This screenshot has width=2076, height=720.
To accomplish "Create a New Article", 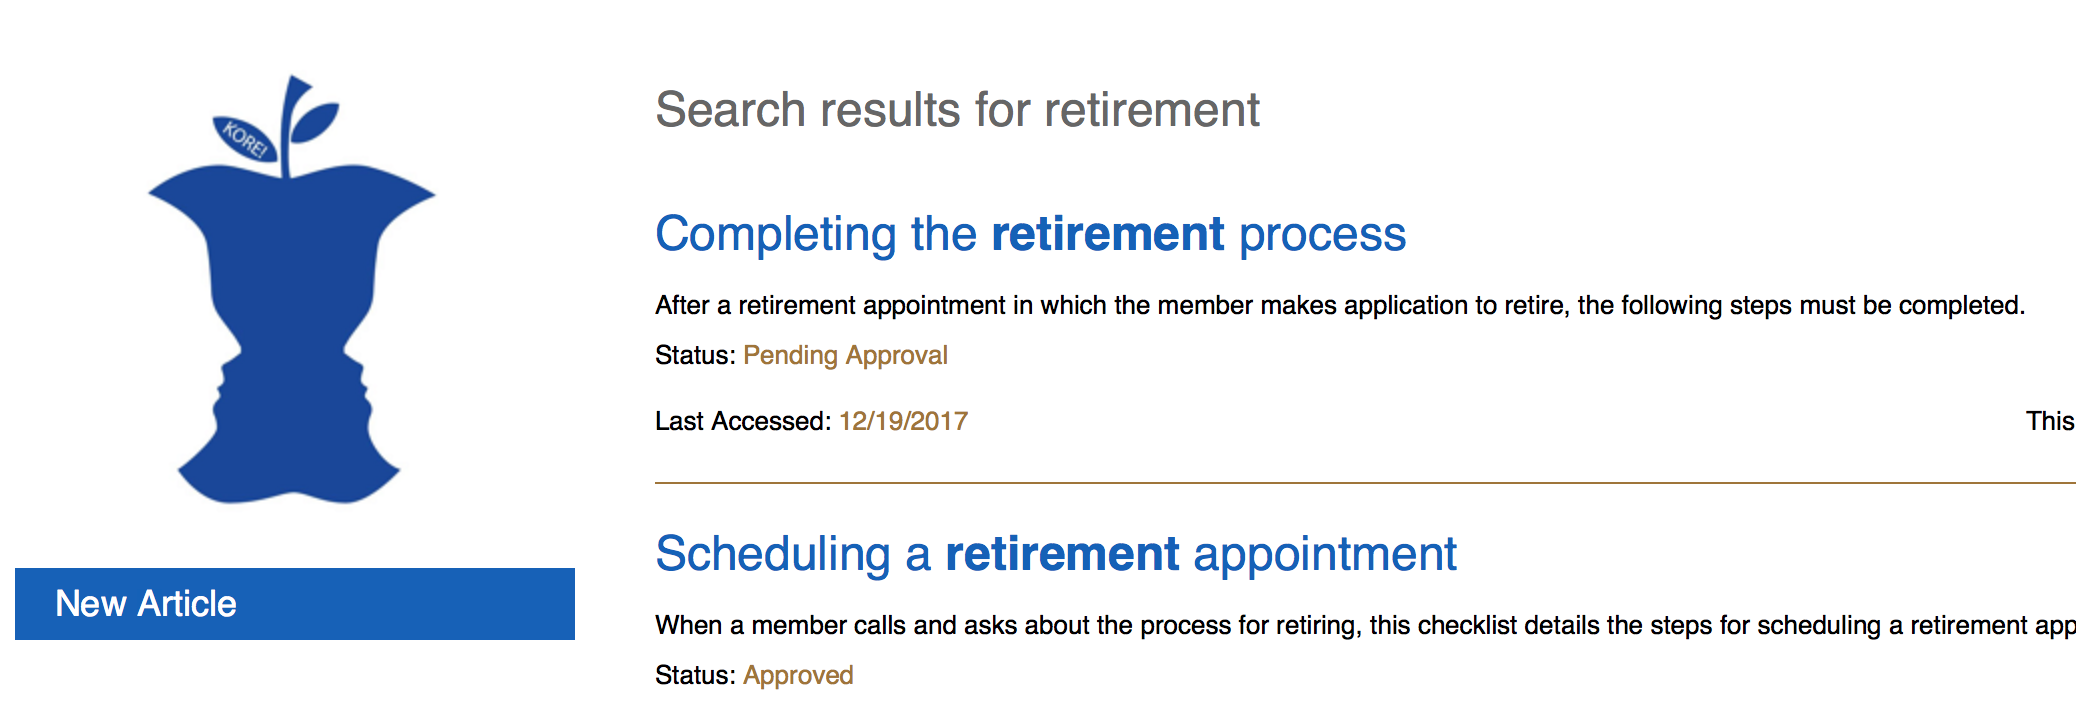I will point(295,604).
